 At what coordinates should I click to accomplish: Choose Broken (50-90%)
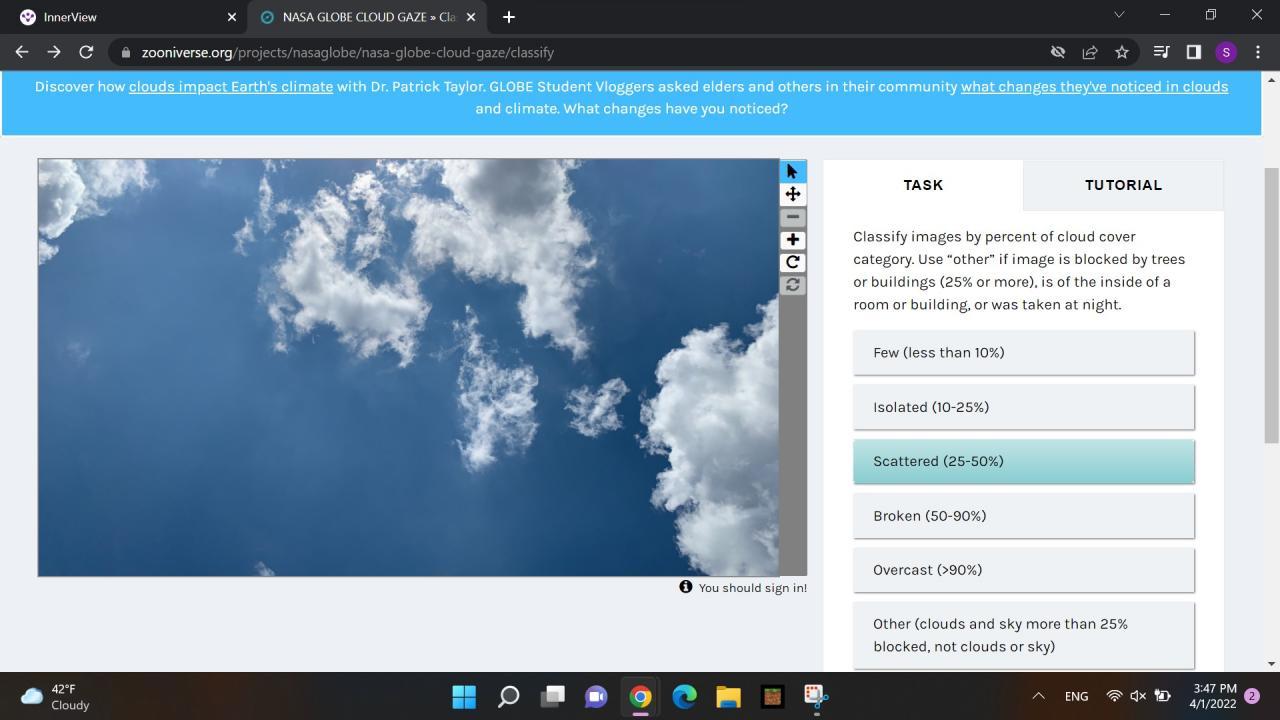1023,516
